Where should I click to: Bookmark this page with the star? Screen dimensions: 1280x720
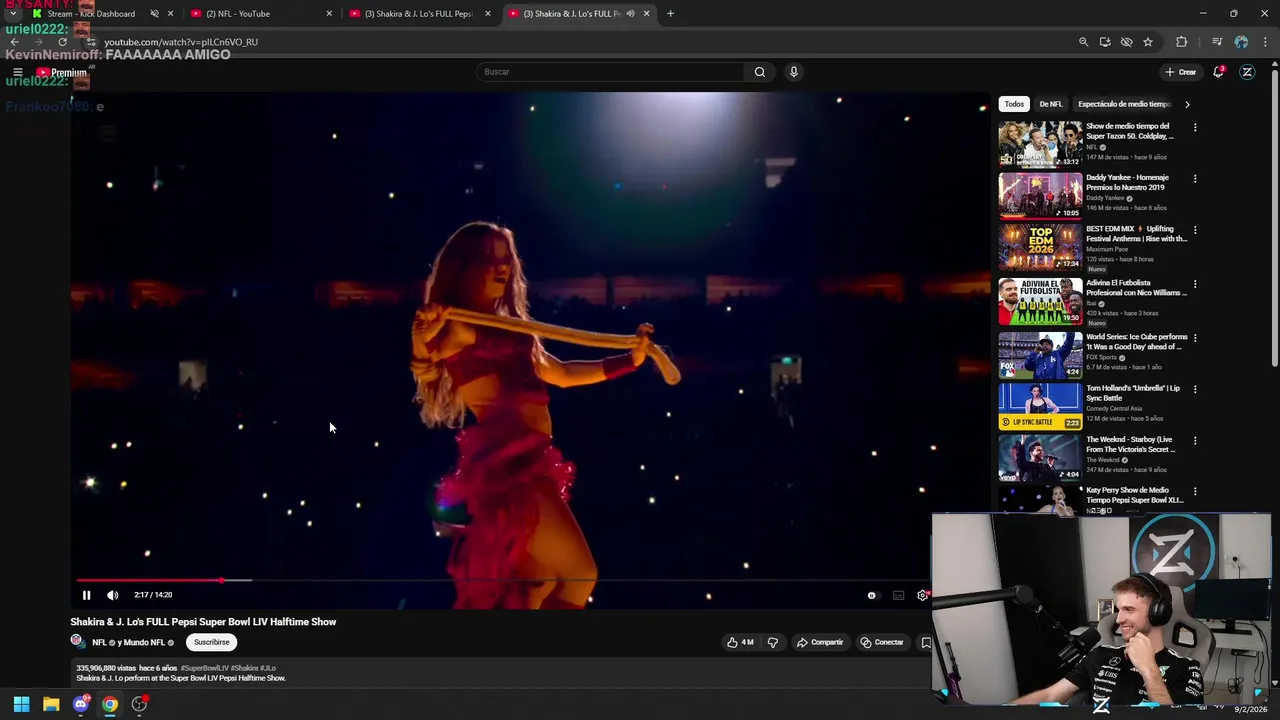coord(1148,42)
